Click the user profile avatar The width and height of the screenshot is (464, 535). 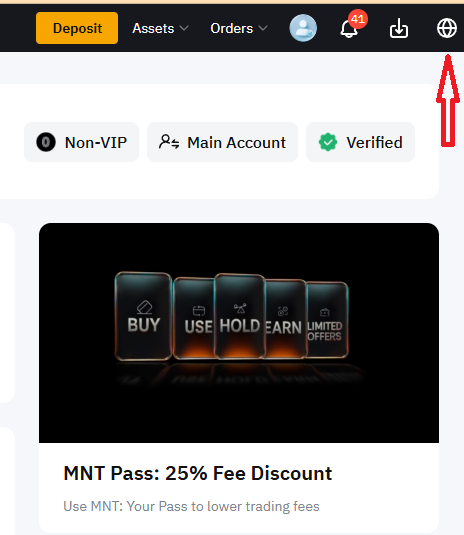(x=303, y=28)
